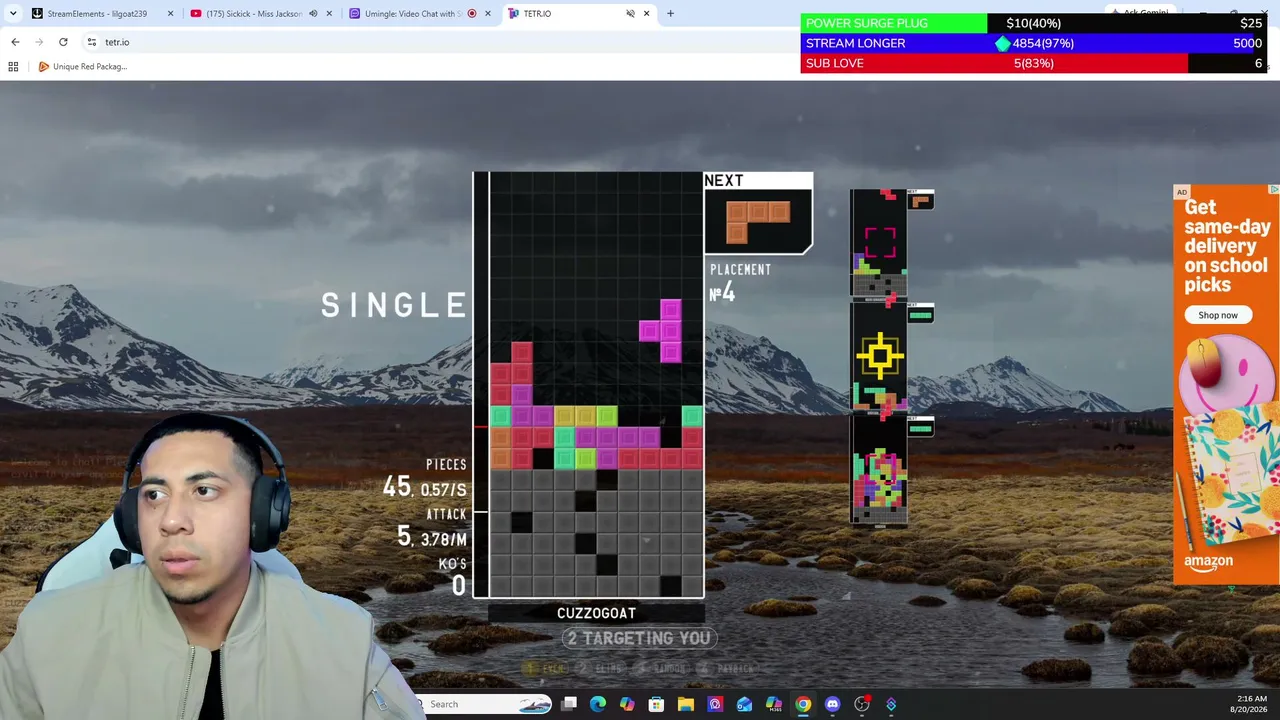Screen dimensions: 1280x720
Task: Close the Sickick YouTube tab
Action: [x=329, y=14]
